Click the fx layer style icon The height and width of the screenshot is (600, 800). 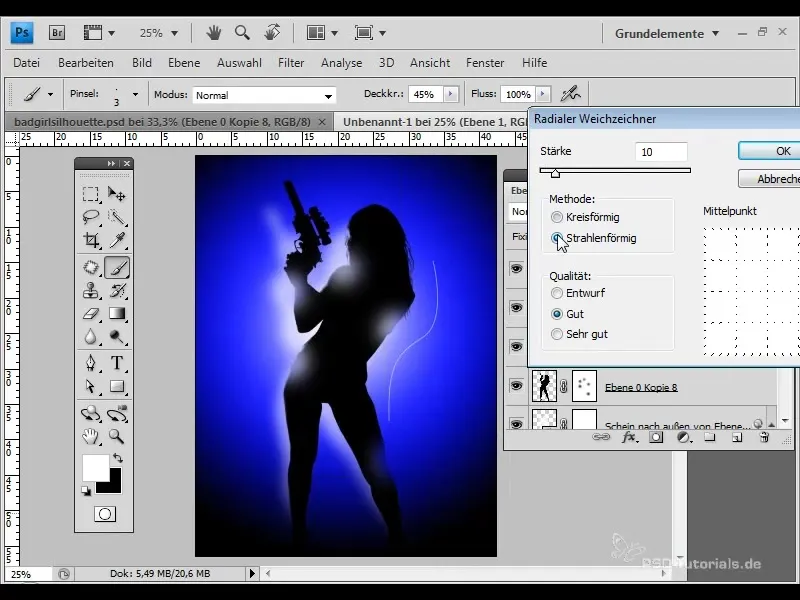629,437
